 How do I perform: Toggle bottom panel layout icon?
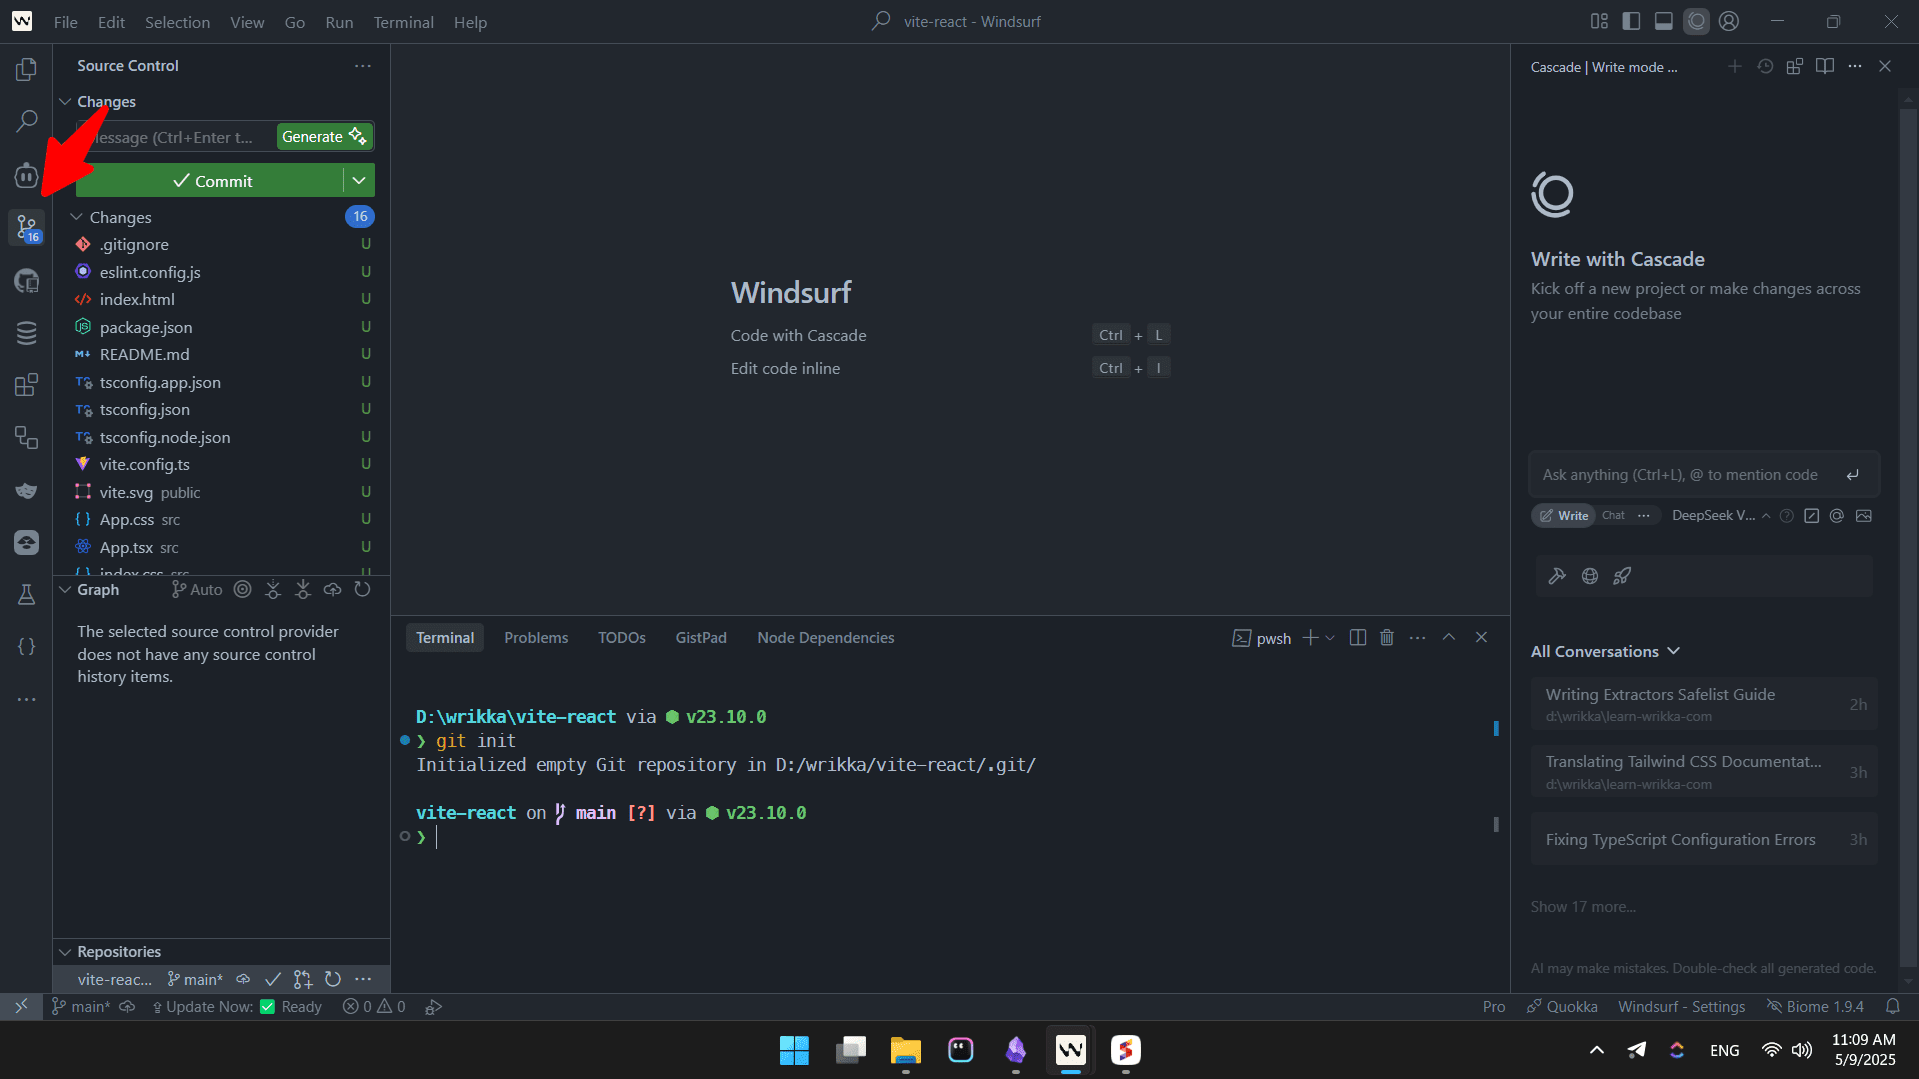(x=1664, y=21)
